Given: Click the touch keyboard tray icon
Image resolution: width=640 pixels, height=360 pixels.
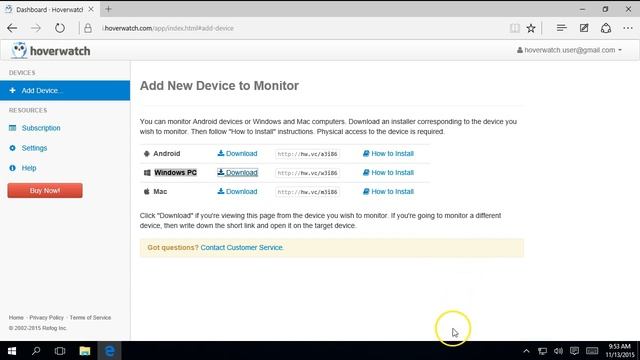Looking at the screenshot, I should click(592, 351).
